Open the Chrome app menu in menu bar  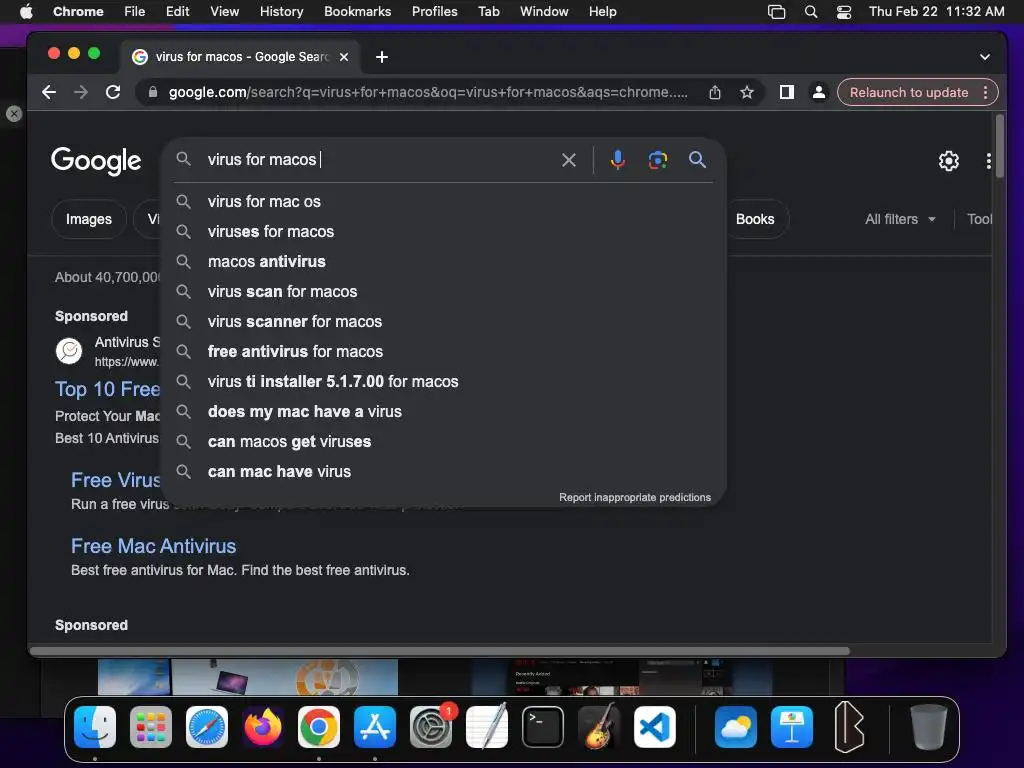coord(78,12)
